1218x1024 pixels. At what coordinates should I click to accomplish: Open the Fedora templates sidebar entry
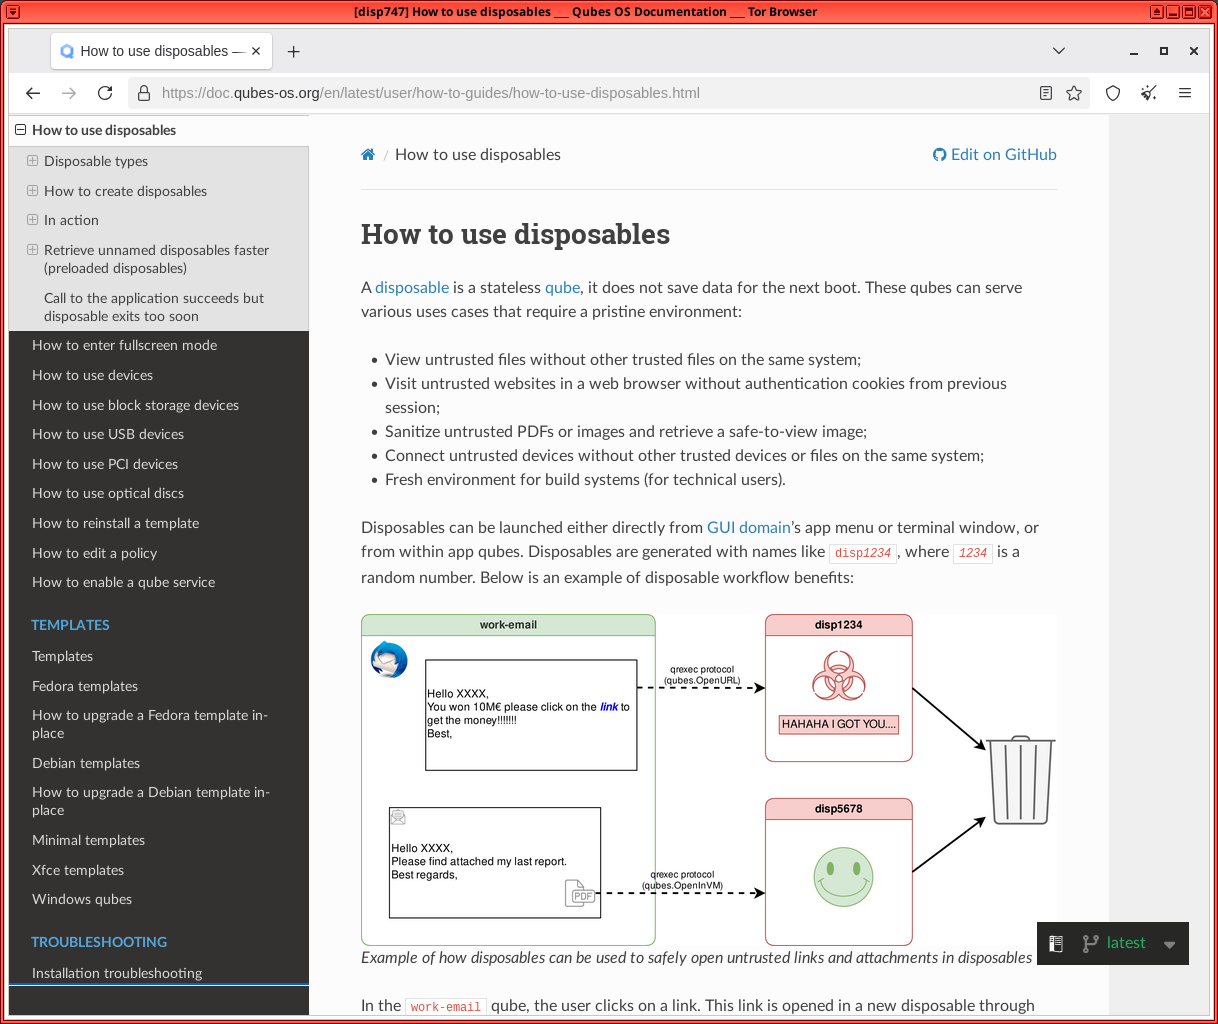(85, 686)
